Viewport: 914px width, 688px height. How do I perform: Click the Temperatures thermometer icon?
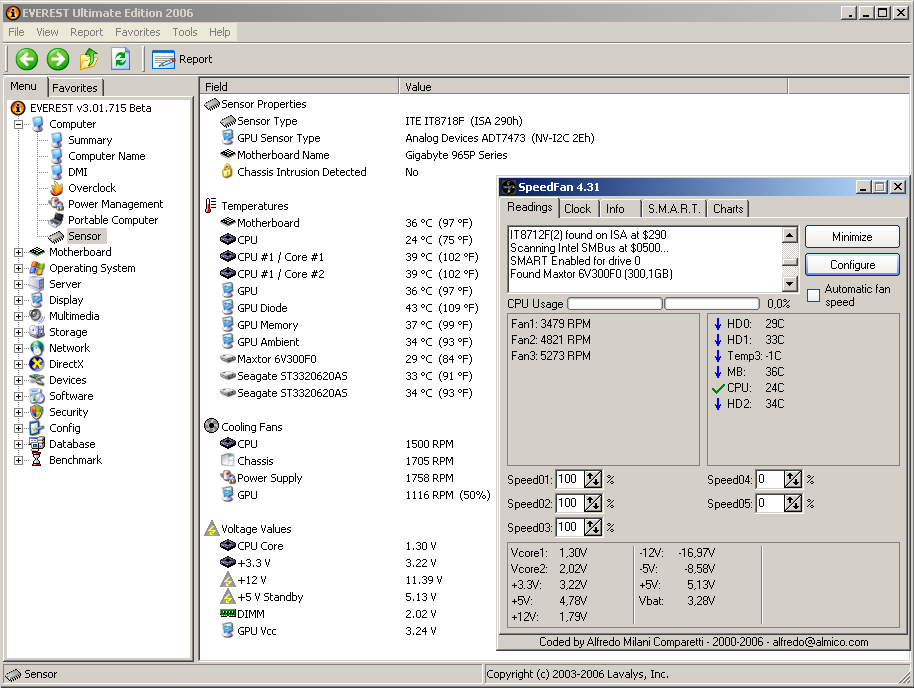click(x=210, y=206)
